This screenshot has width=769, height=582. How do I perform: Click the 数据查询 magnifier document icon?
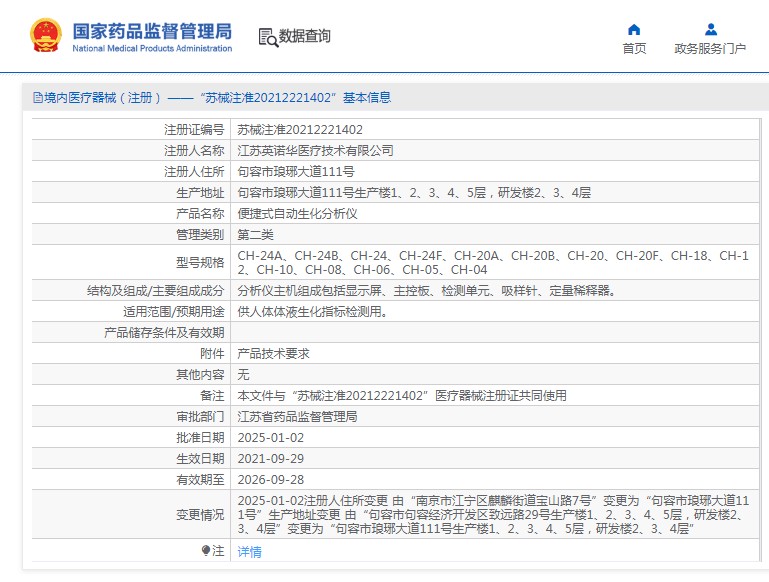[x=267, y=37]
